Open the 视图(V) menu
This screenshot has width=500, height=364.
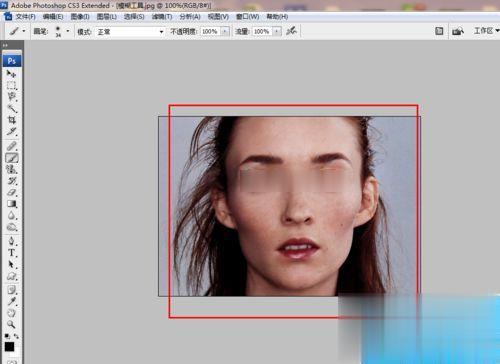tap(218, 16)
